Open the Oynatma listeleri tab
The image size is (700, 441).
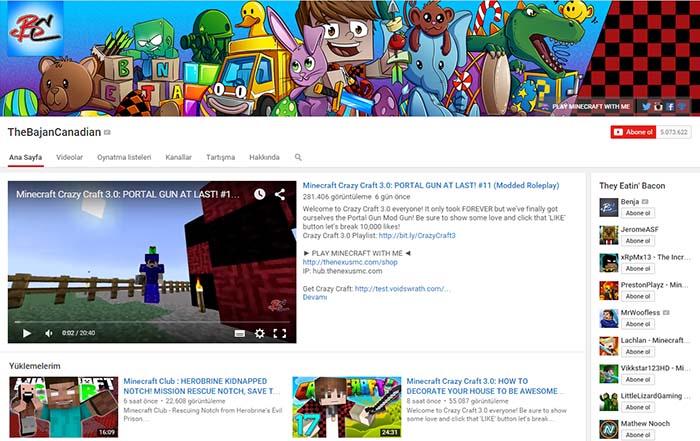(x=124, y=158)
